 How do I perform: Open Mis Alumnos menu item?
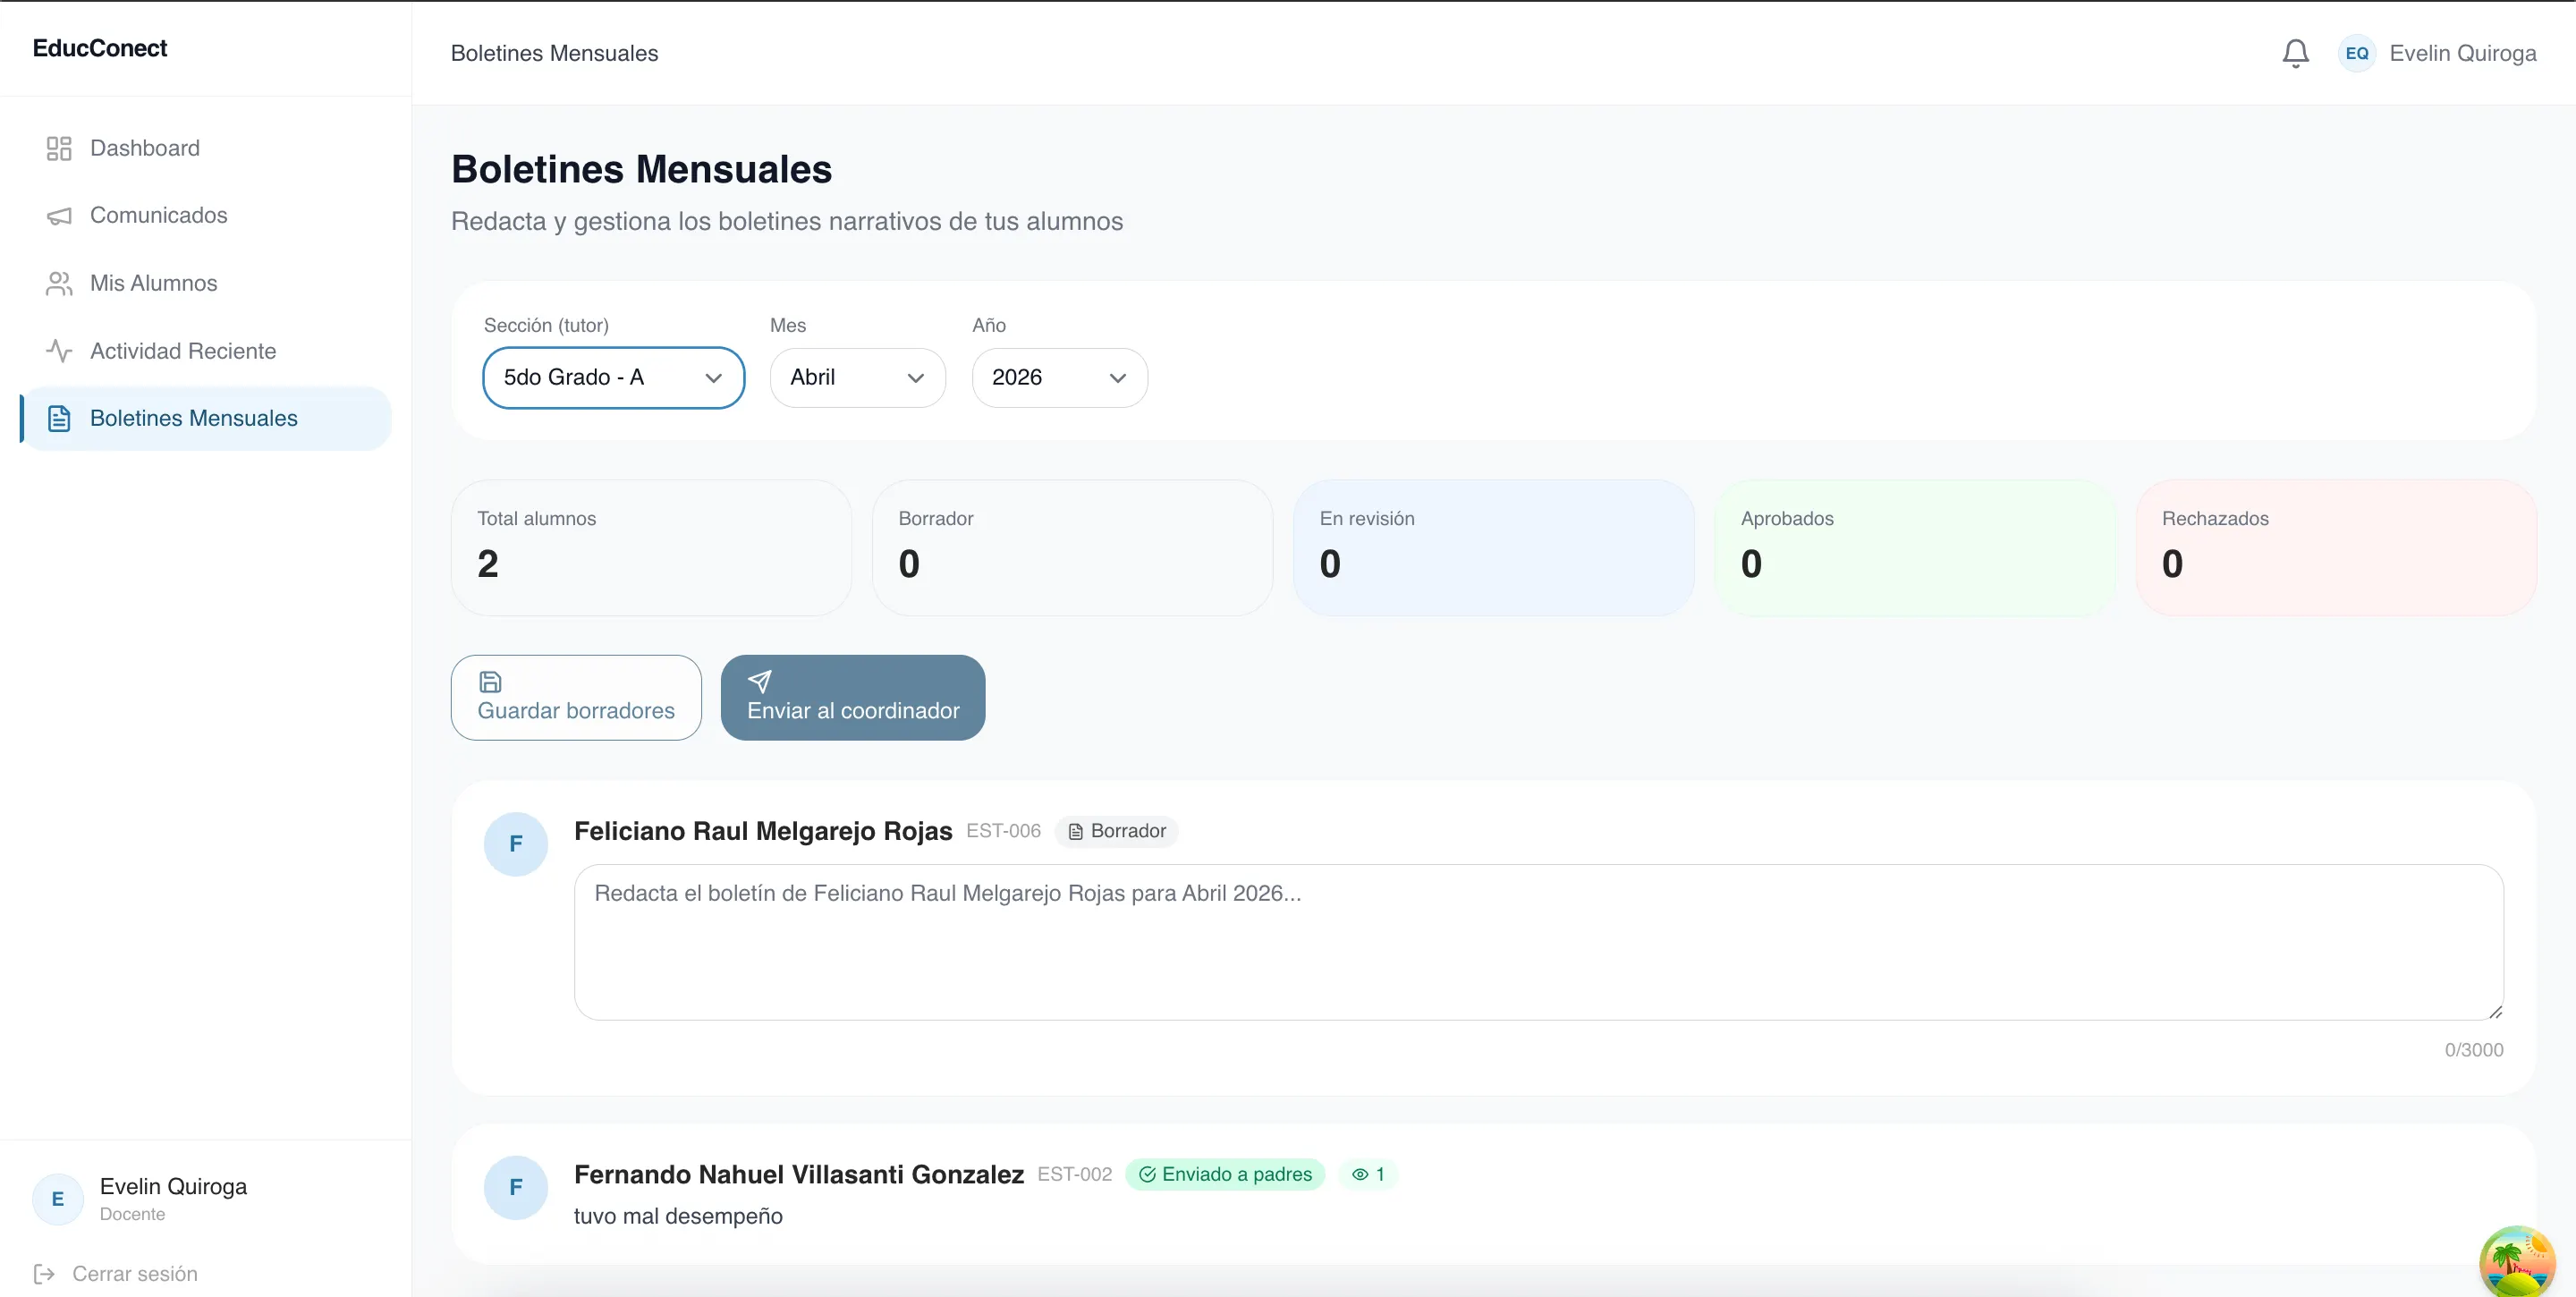[154, 284]
